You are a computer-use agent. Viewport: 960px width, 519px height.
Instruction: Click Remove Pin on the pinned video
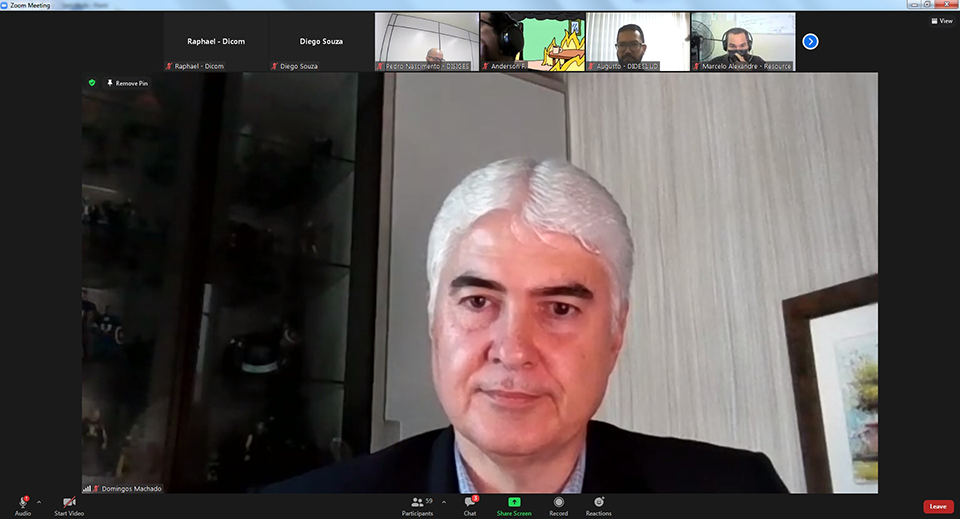coord(127,83)
